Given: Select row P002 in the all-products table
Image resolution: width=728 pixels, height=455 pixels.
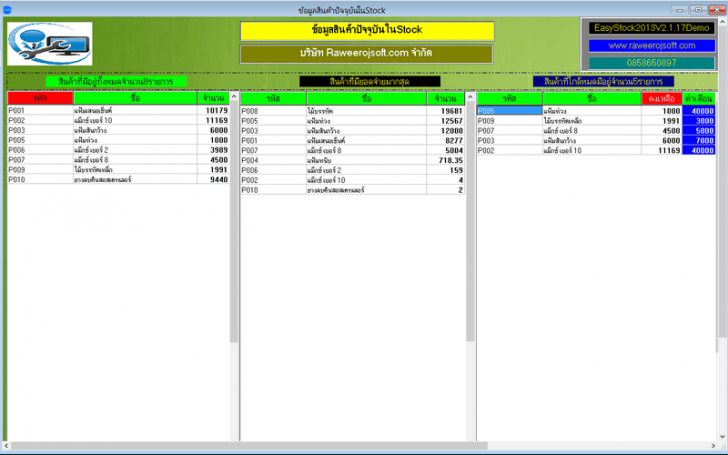Looking at the screenshot, I should click(118, 120).
